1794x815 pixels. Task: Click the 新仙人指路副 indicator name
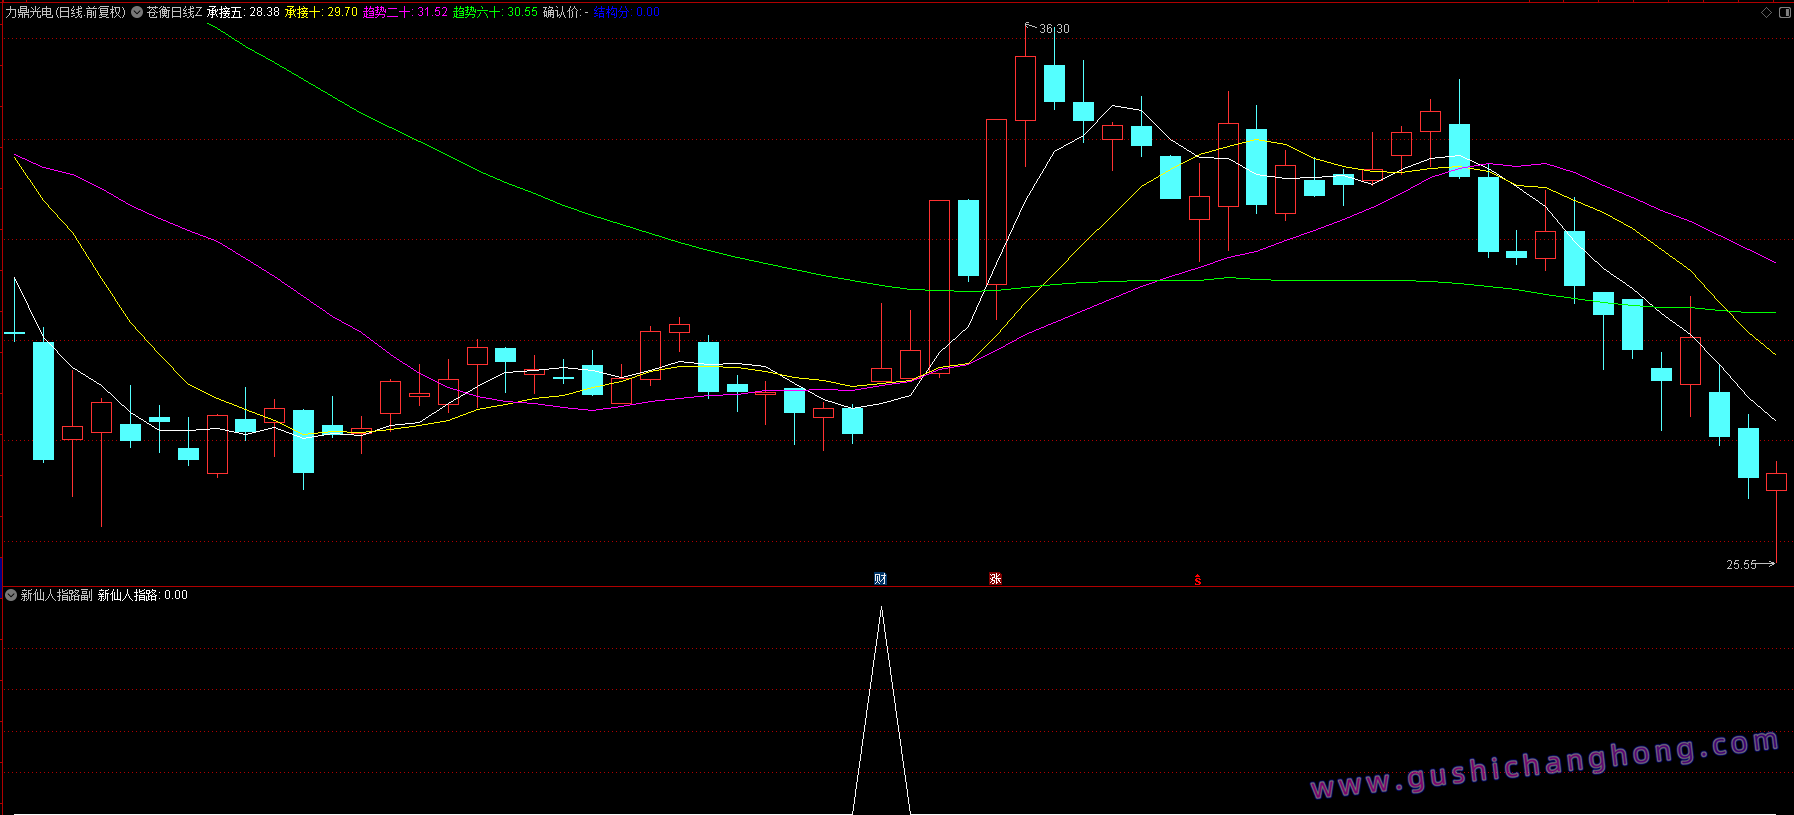[57, 595]
